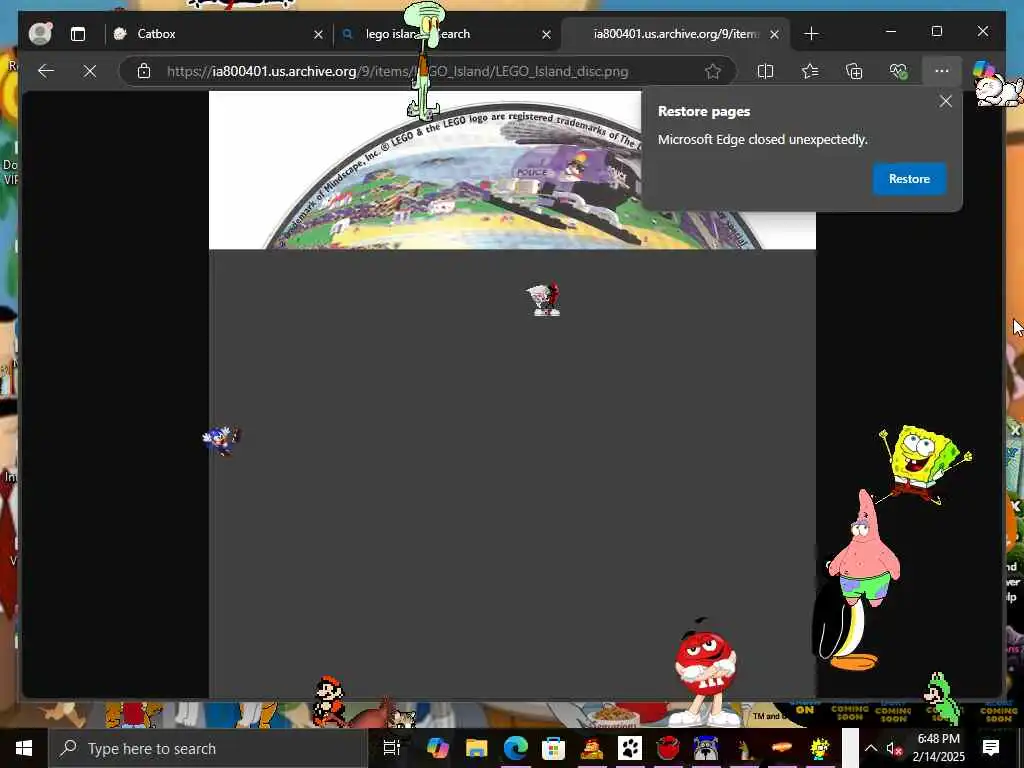Close the archive.org tab
Image resolution: width=1024 pixels, height=768 pixels.
coord(775,34)
